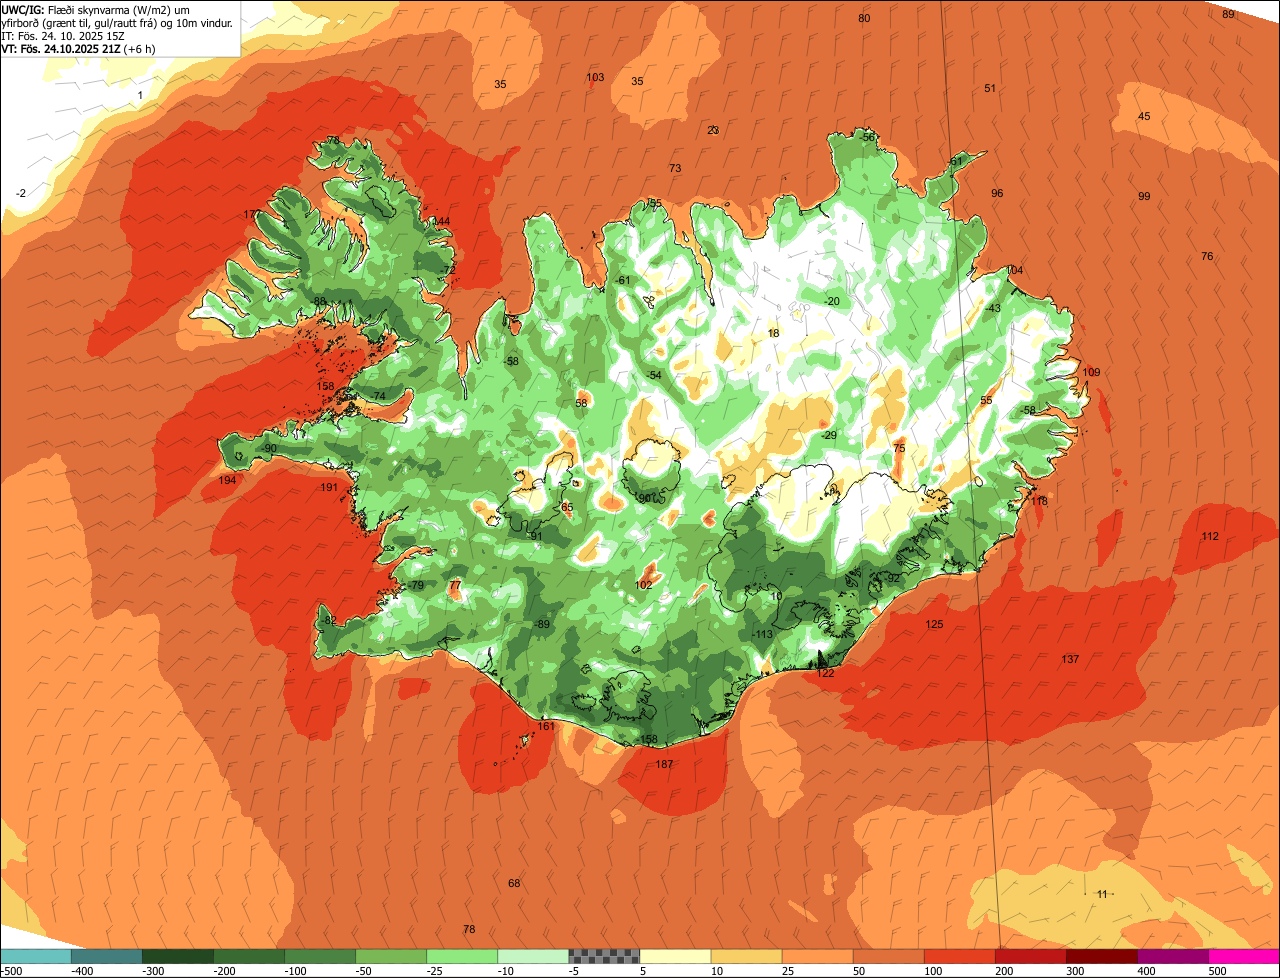Click the legend swatch between -400 and -300
Screen dimensions: 1280x978
(106, 956)
